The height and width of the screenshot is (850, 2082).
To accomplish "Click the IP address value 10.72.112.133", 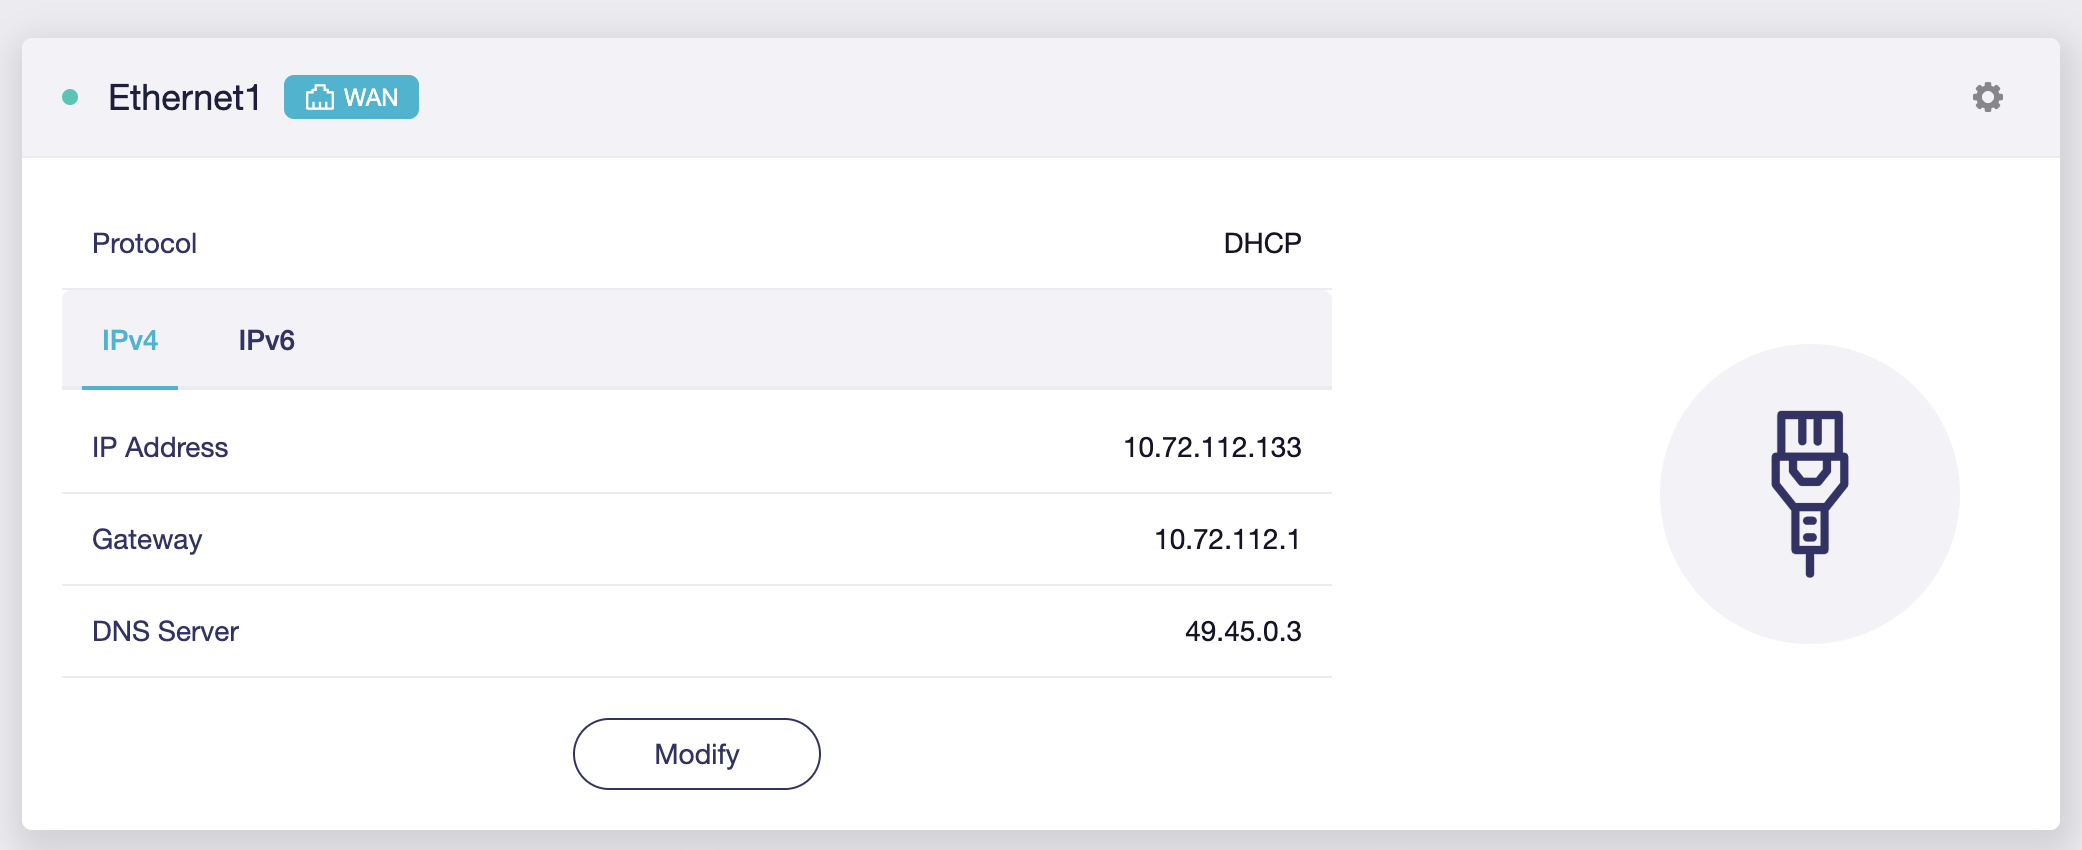I will [x=1212, y=447].
